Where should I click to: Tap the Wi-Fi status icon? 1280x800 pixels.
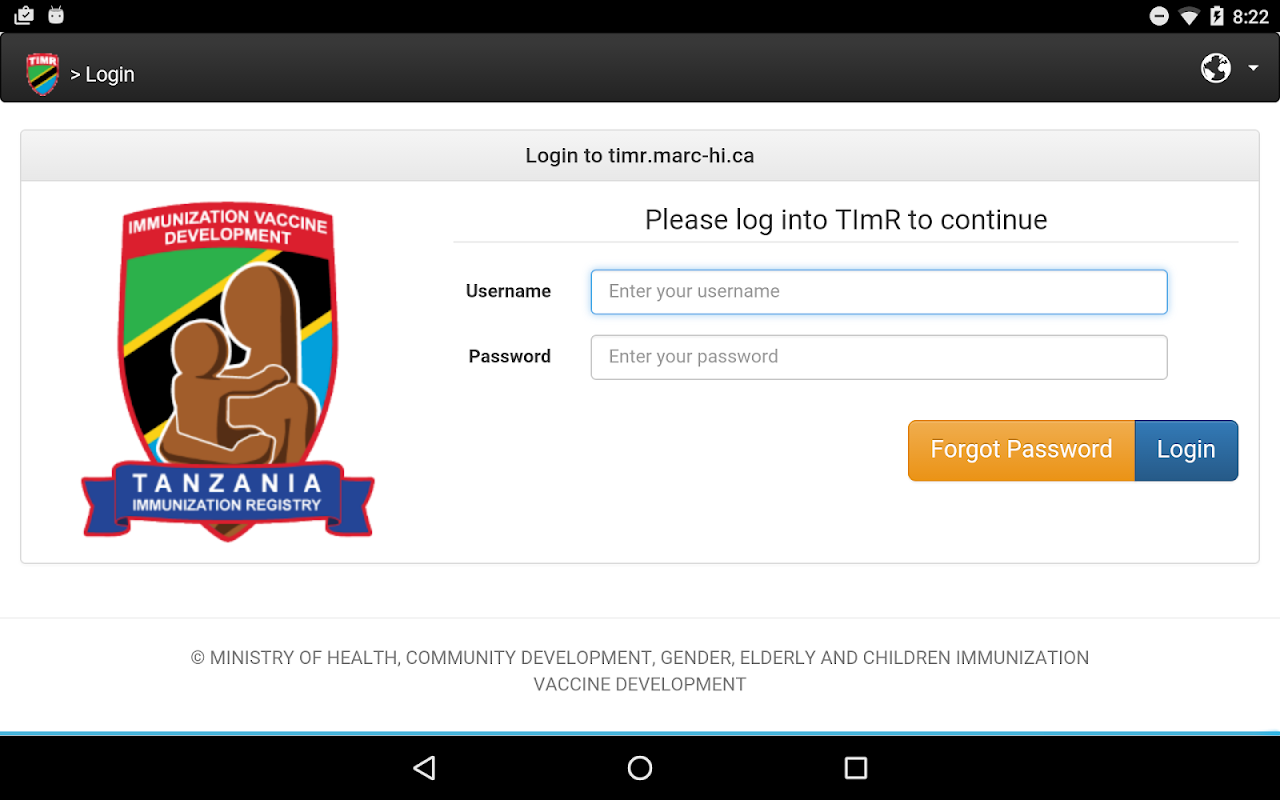click(1189, 16)
